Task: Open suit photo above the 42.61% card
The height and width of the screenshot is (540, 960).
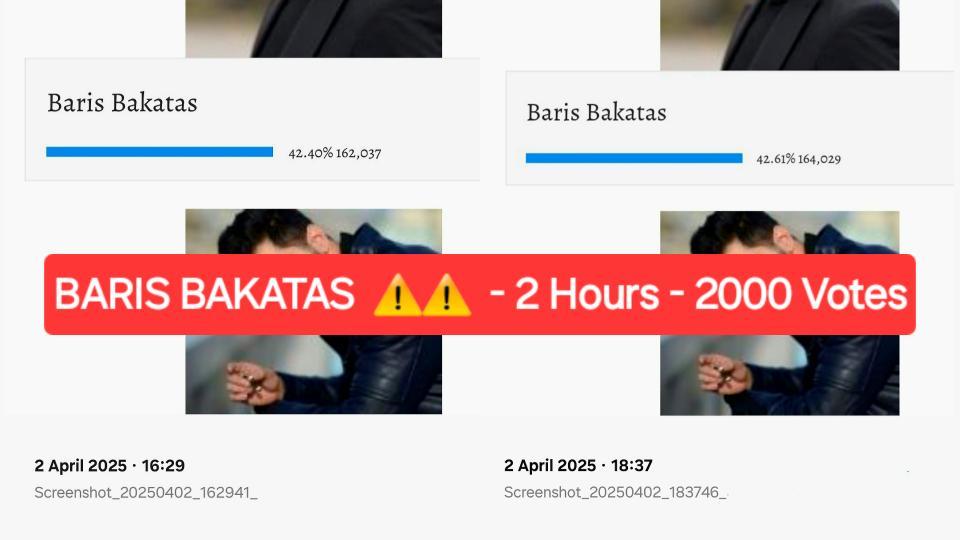Action: (779, 35)
